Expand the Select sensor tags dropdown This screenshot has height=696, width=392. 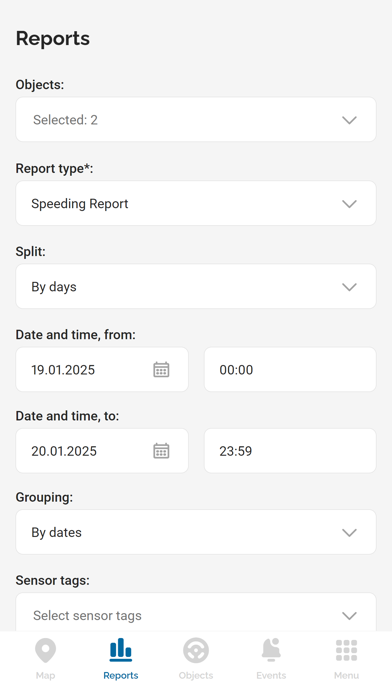click(196, 613)
